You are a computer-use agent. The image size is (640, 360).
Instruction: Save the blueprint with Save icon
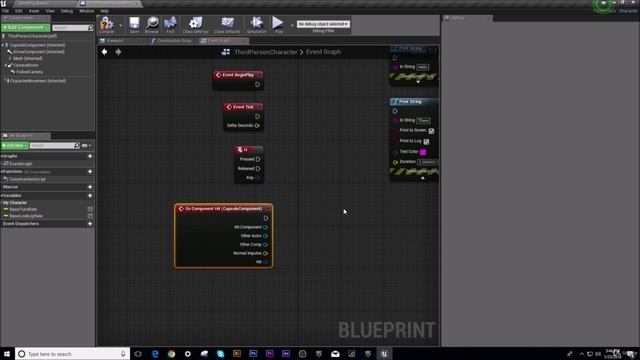point(134,24)
